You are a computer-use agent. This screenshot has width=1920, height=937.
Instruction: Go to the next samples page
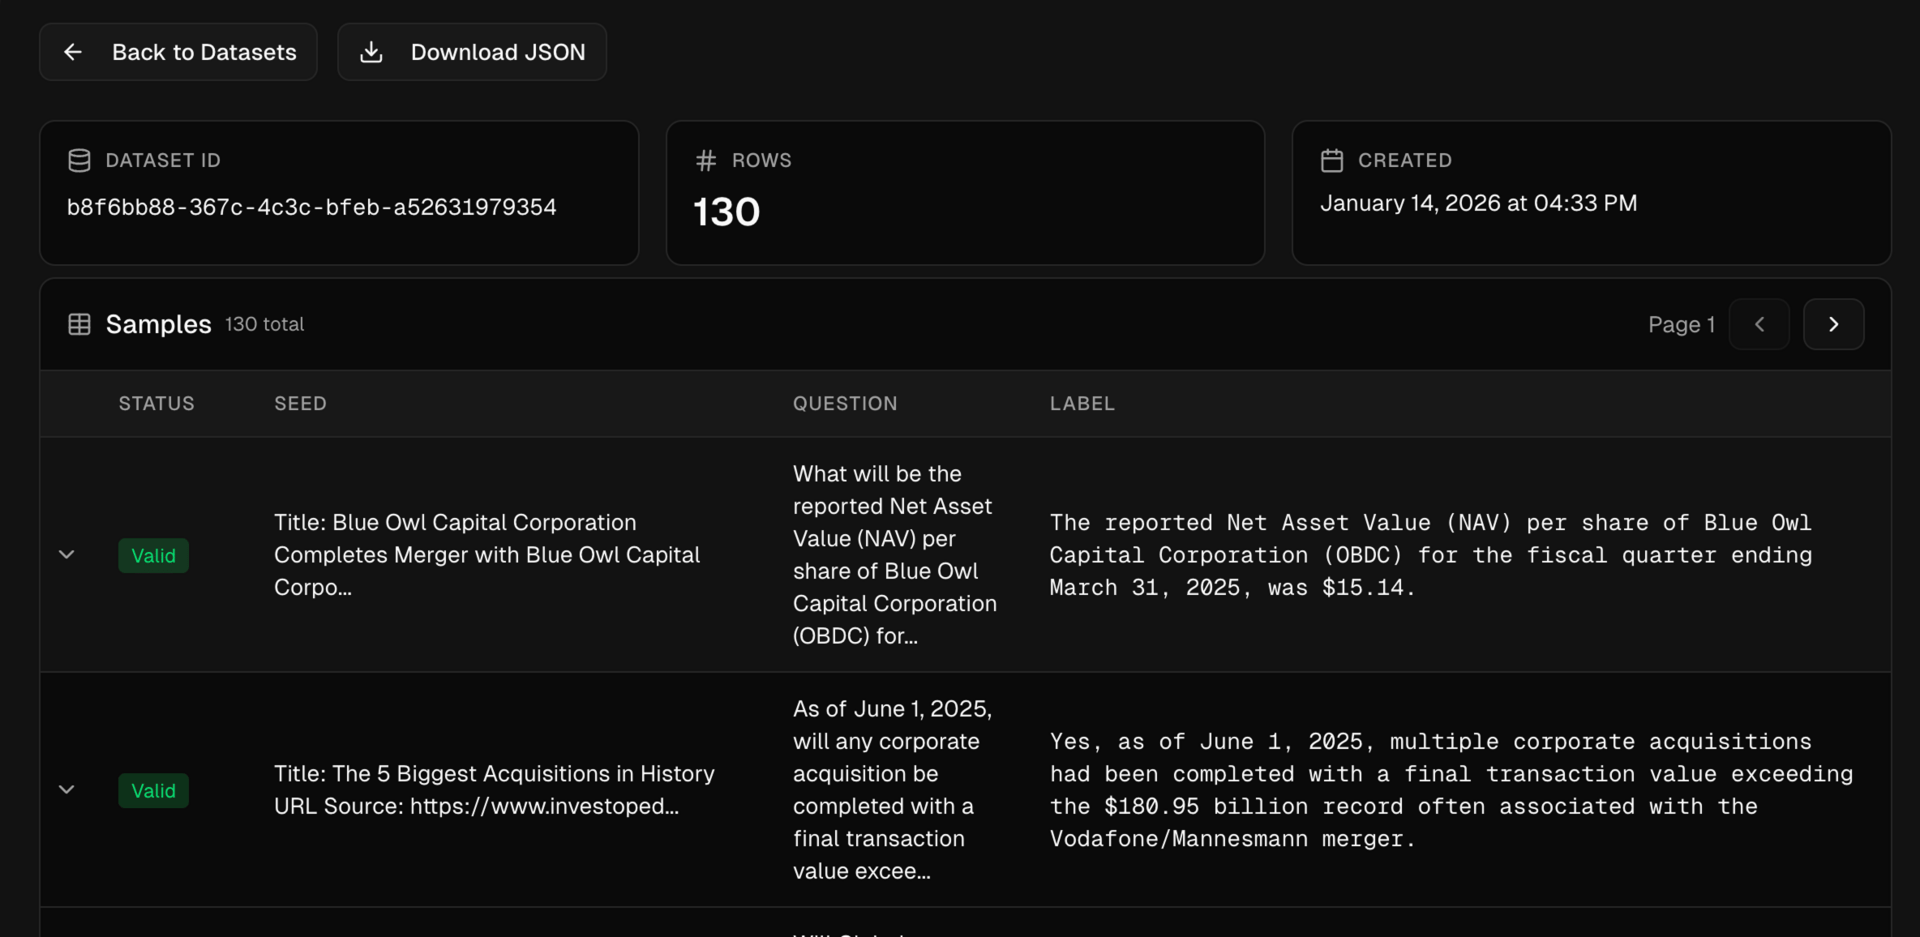1834,324
